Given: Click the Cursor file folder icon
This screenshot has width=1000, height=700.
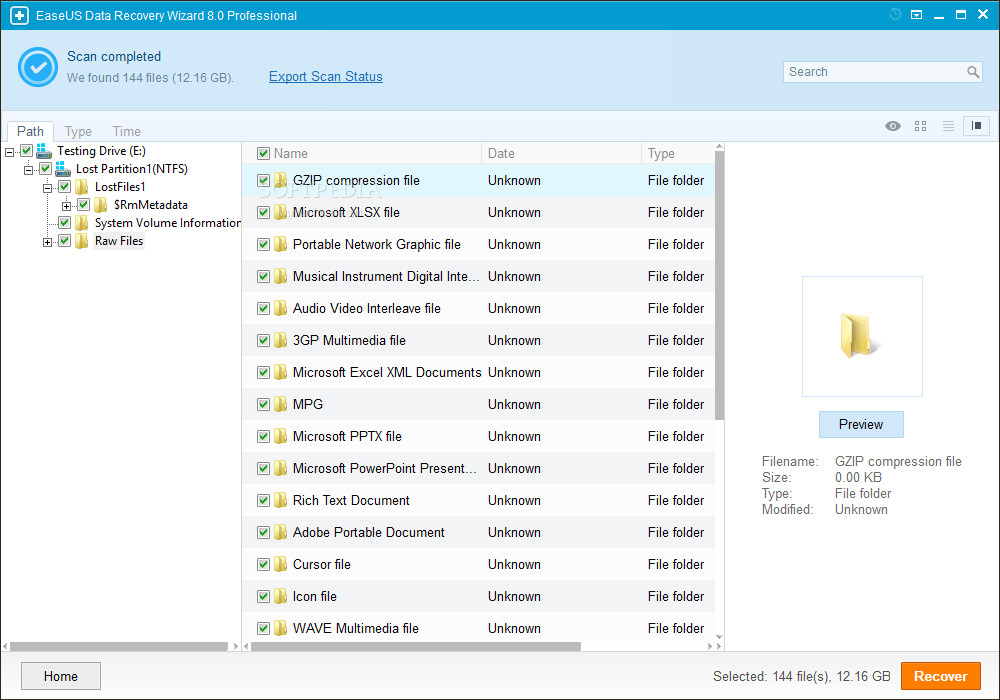Looking at the screenshot, I should [281, 564].
